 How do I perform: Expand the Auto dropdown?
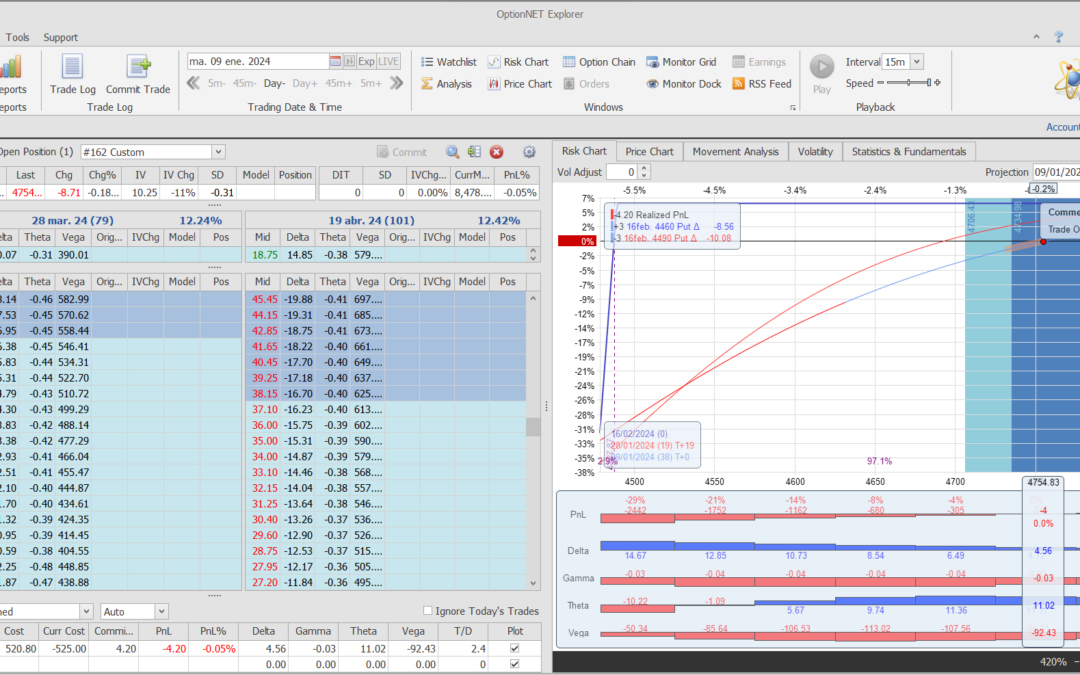[161, 611]
